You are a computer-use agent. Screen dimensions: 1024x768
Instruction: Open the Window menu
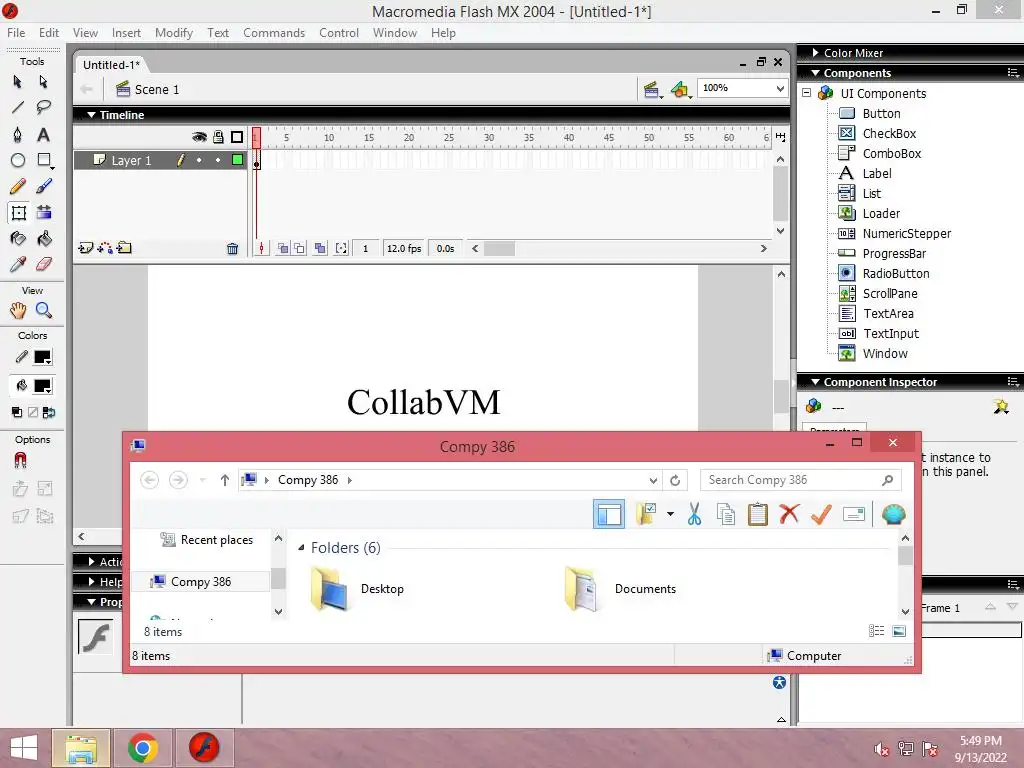[394, 33]
